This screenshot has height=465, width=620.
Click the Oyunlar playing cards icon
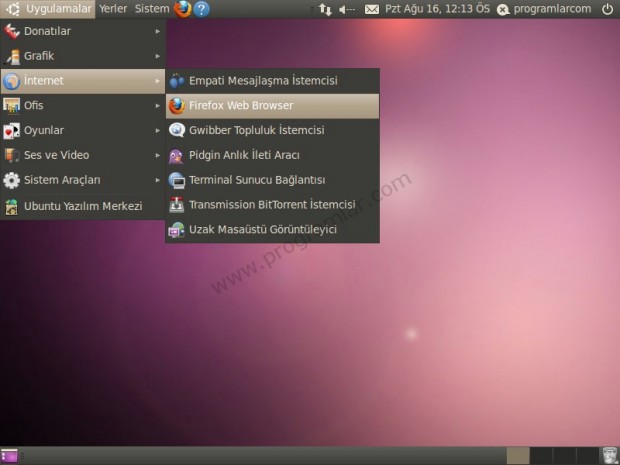click(x=11, y=131)
